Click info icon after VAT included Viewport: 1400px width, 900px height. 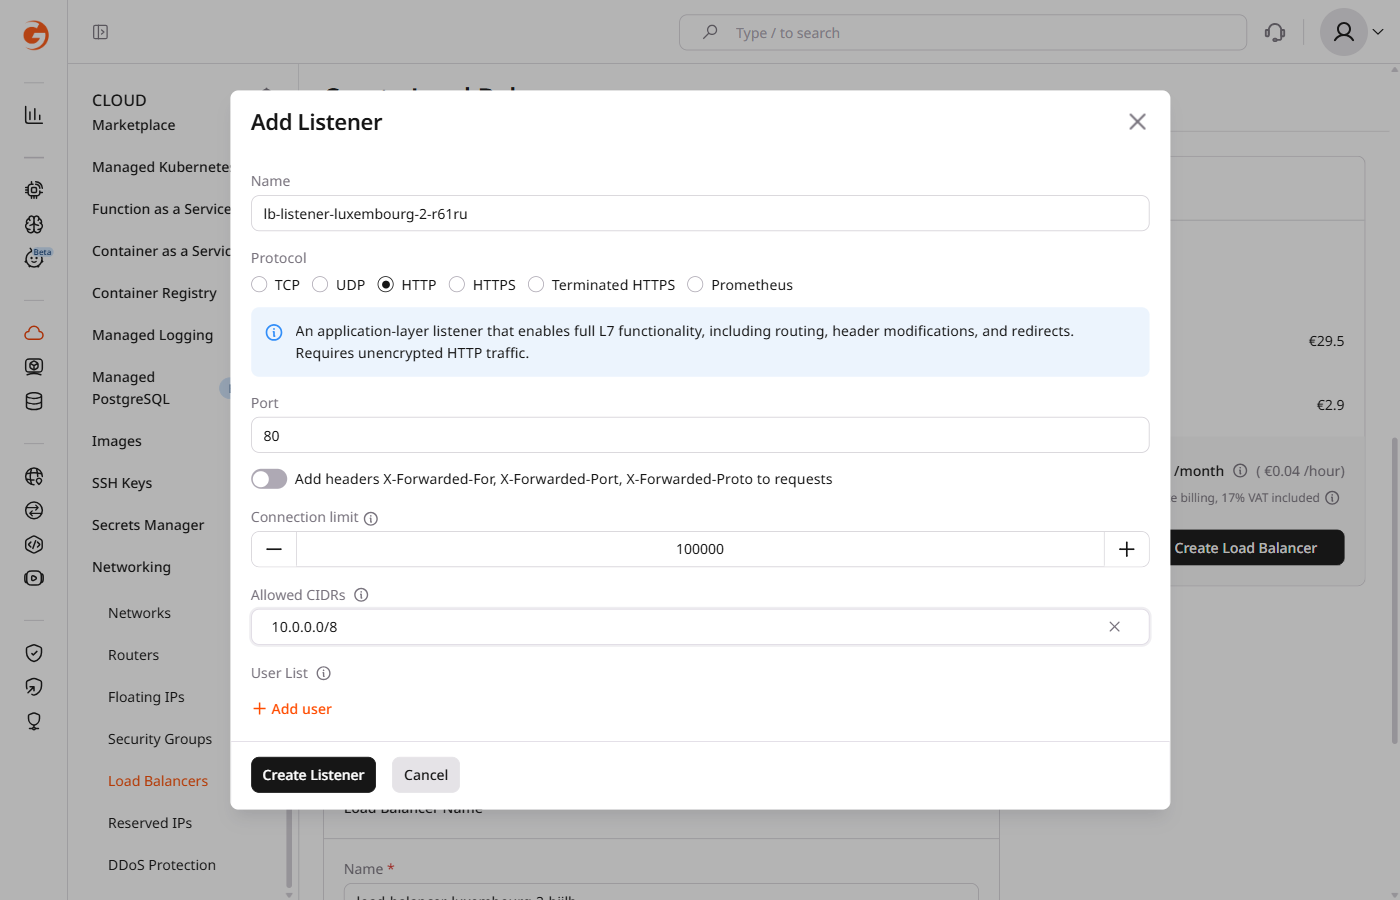1332,498
